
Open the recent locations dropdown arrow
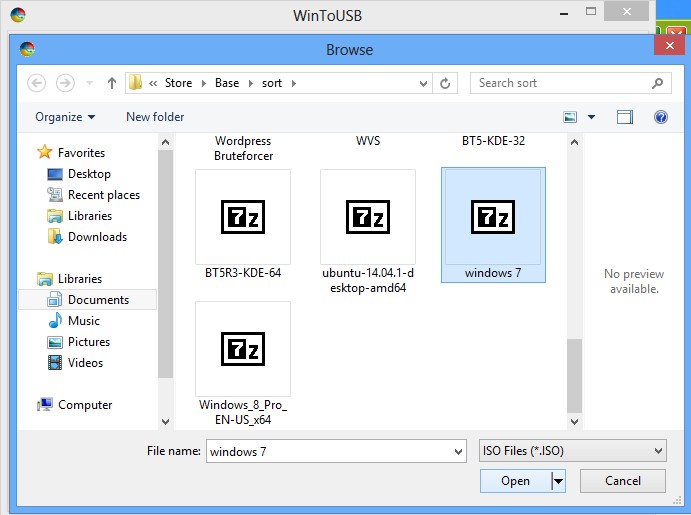click(x=89, y=83)
